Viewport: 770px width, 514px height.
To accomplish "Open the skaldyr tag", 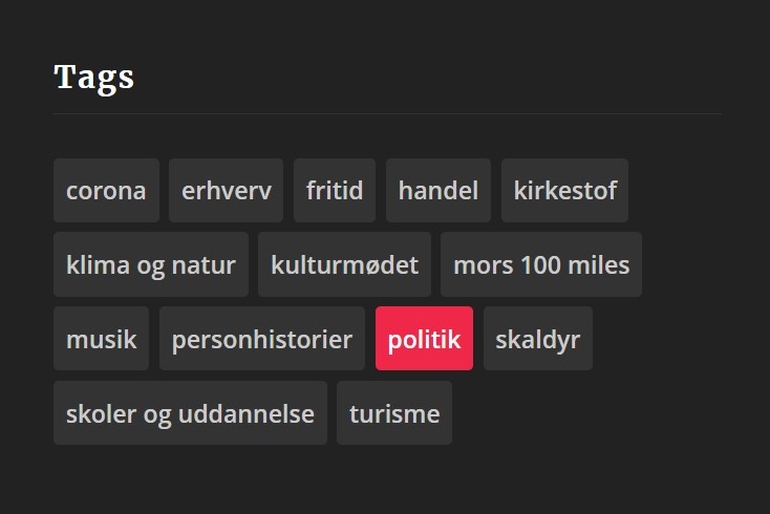I will pyautogui.click(x=538, y=339).
